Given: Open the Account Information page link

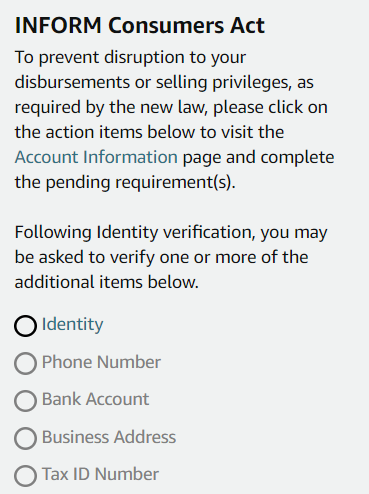Looking at the screenshot, I should [x=96, y=157].
